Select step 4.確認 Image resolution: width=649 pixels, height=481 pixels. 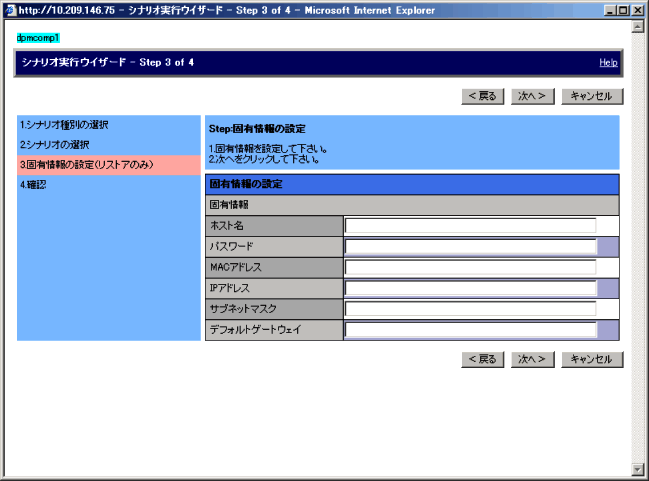point(109,185)
